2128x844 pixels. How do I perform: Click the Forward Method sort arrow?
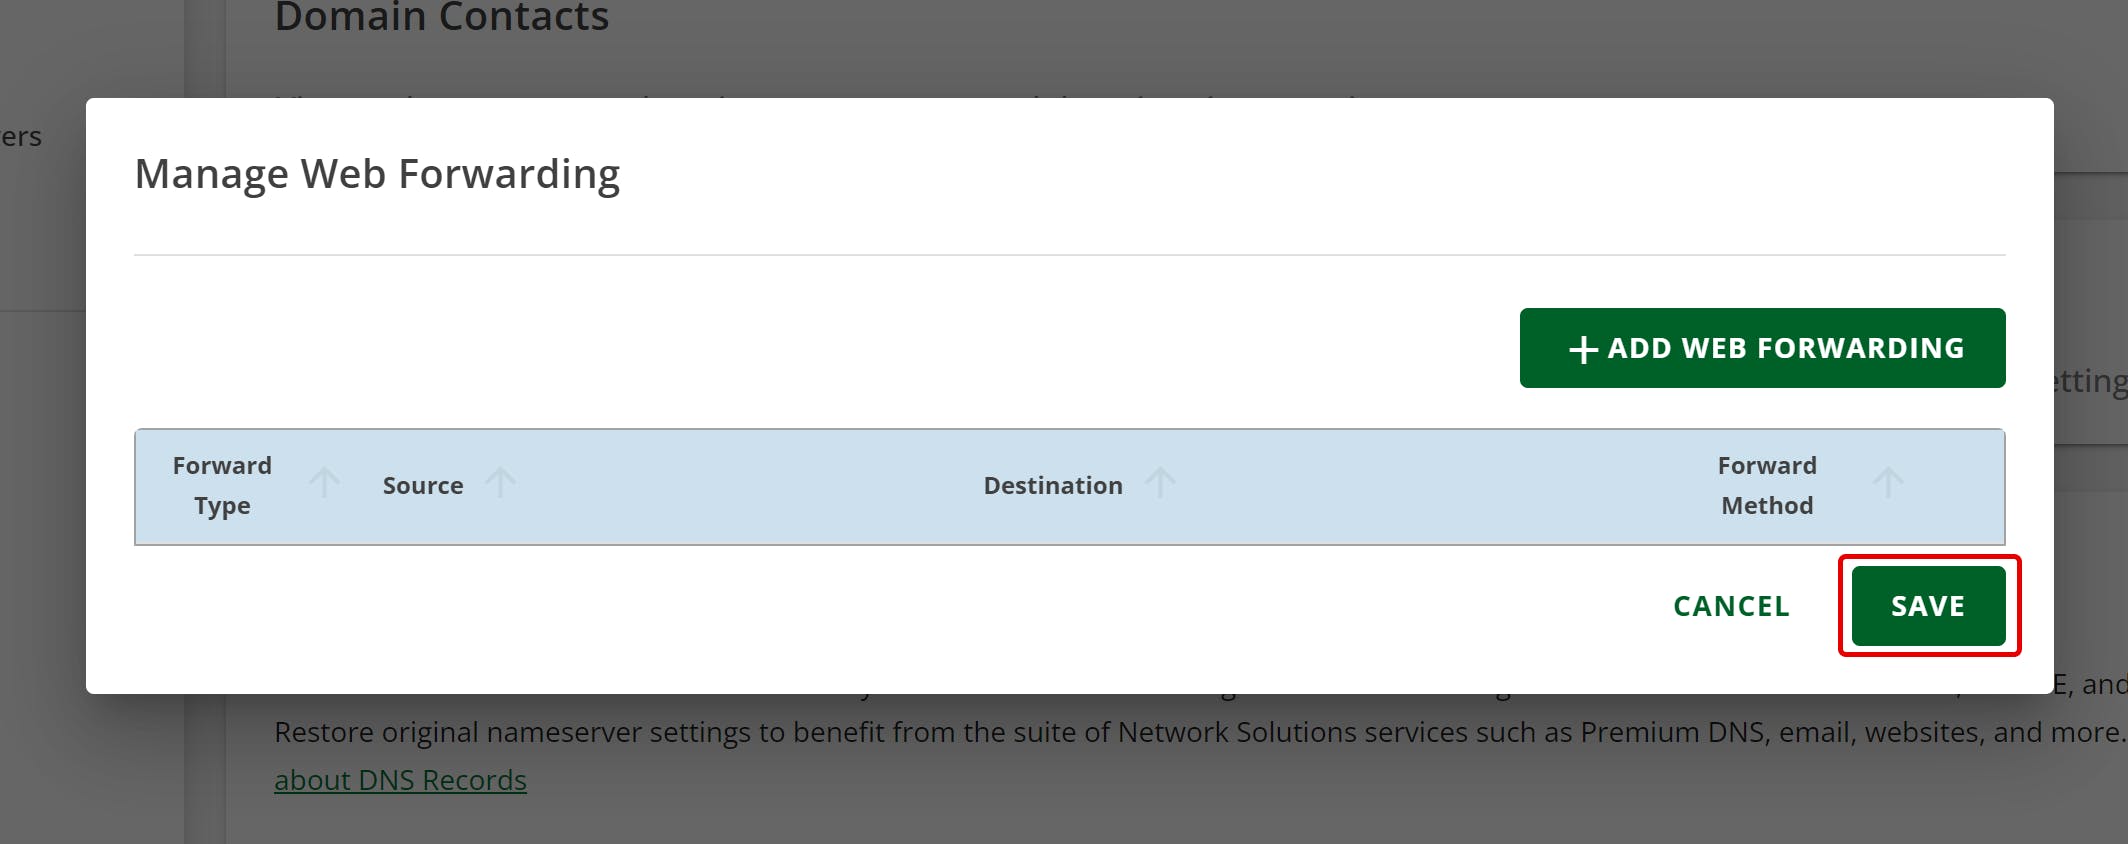click(1888, 483)
